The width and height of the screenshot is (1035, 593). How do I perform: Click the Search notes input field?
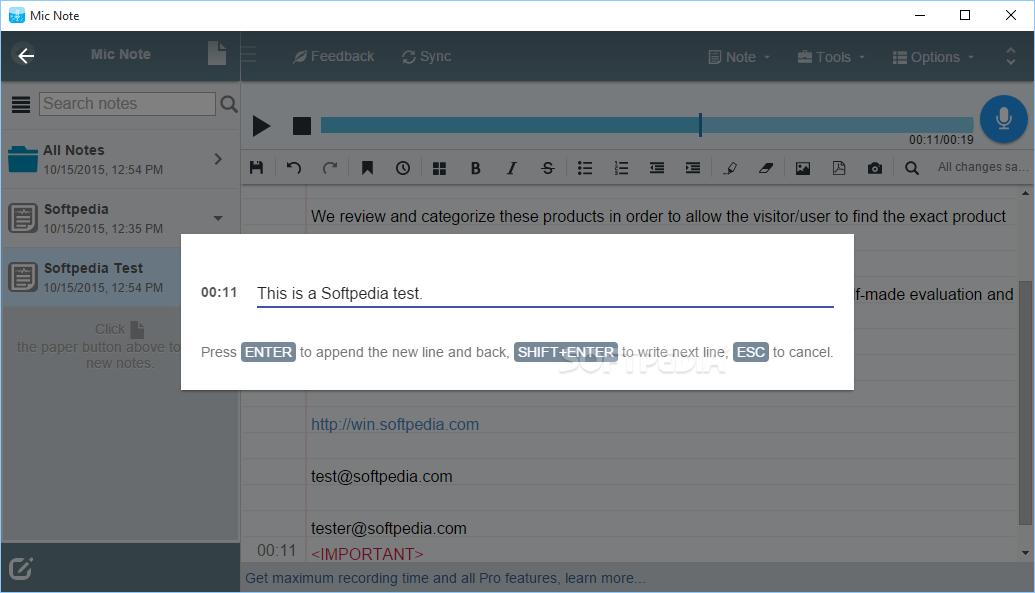(x=127, y=104)
